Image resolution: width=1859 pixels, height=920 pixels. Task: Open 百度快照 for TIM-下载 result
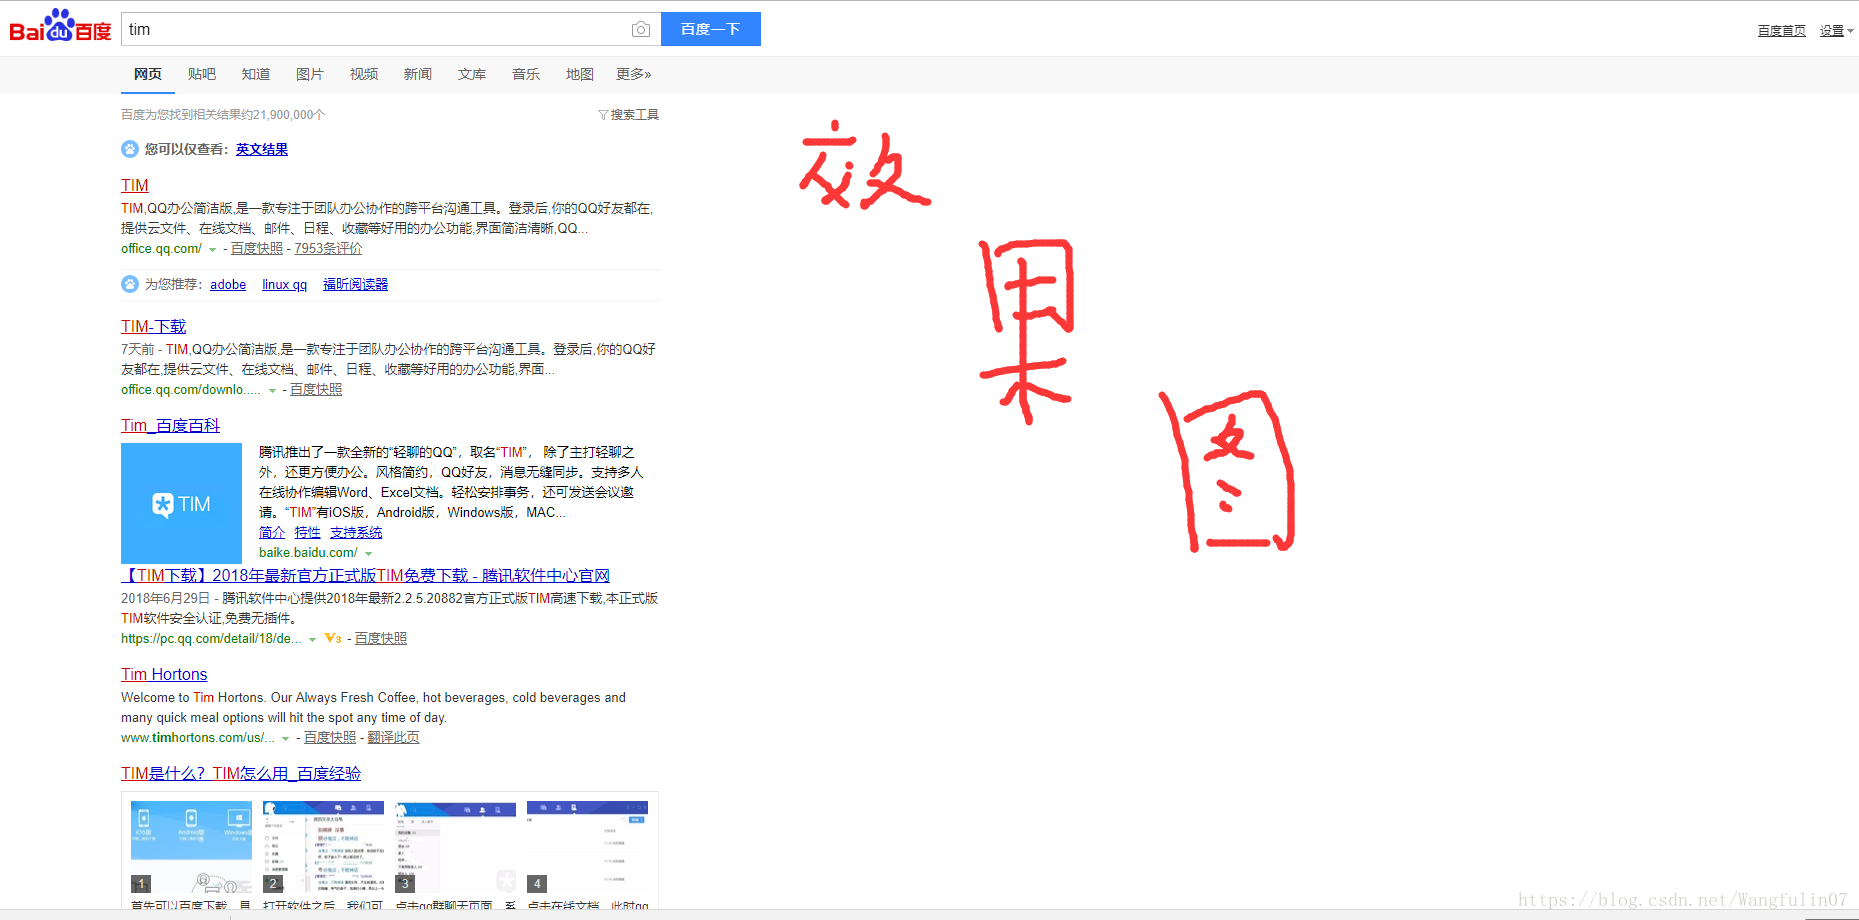[316, 390]
